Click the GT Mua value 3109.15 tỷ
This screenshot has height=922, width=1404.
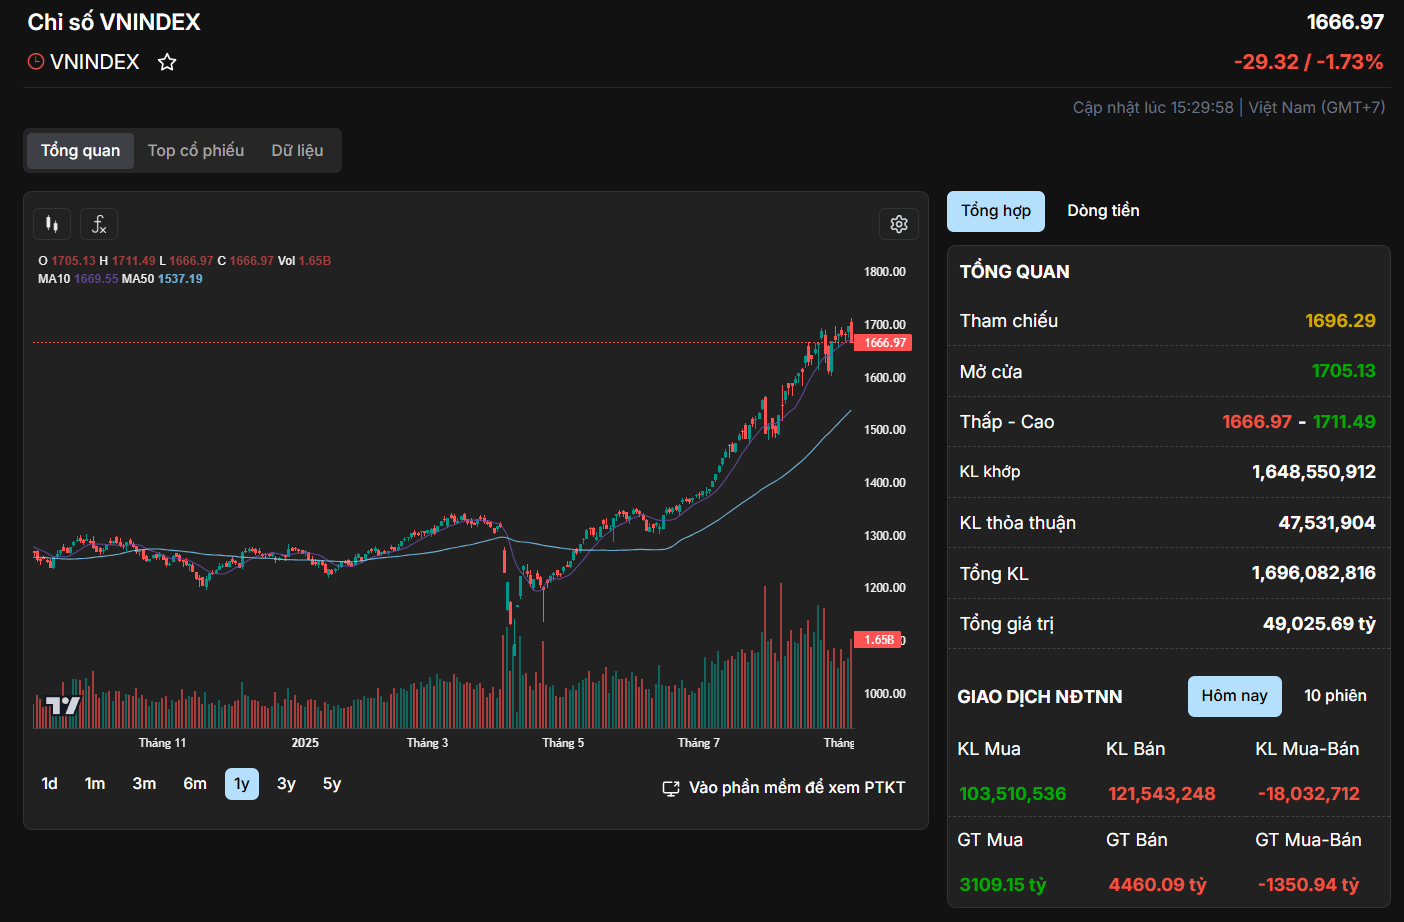pyautogui.click(x=1002, y=885)
